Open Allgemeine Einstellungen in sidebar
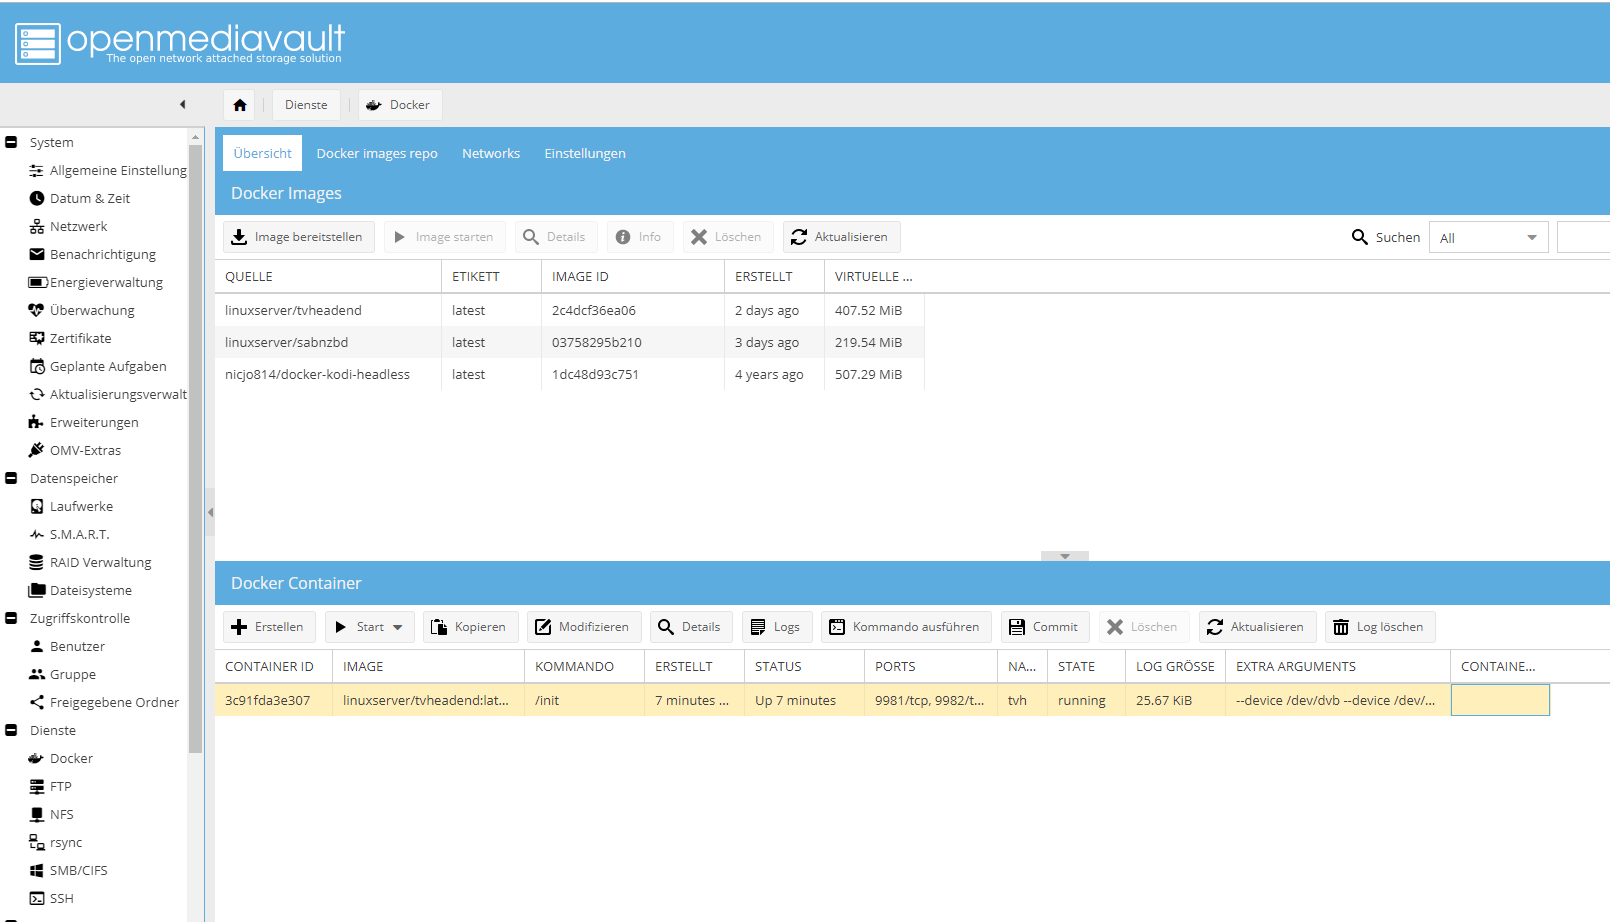This screenshot has width=1610, height=922. click(x=108, y=170)
